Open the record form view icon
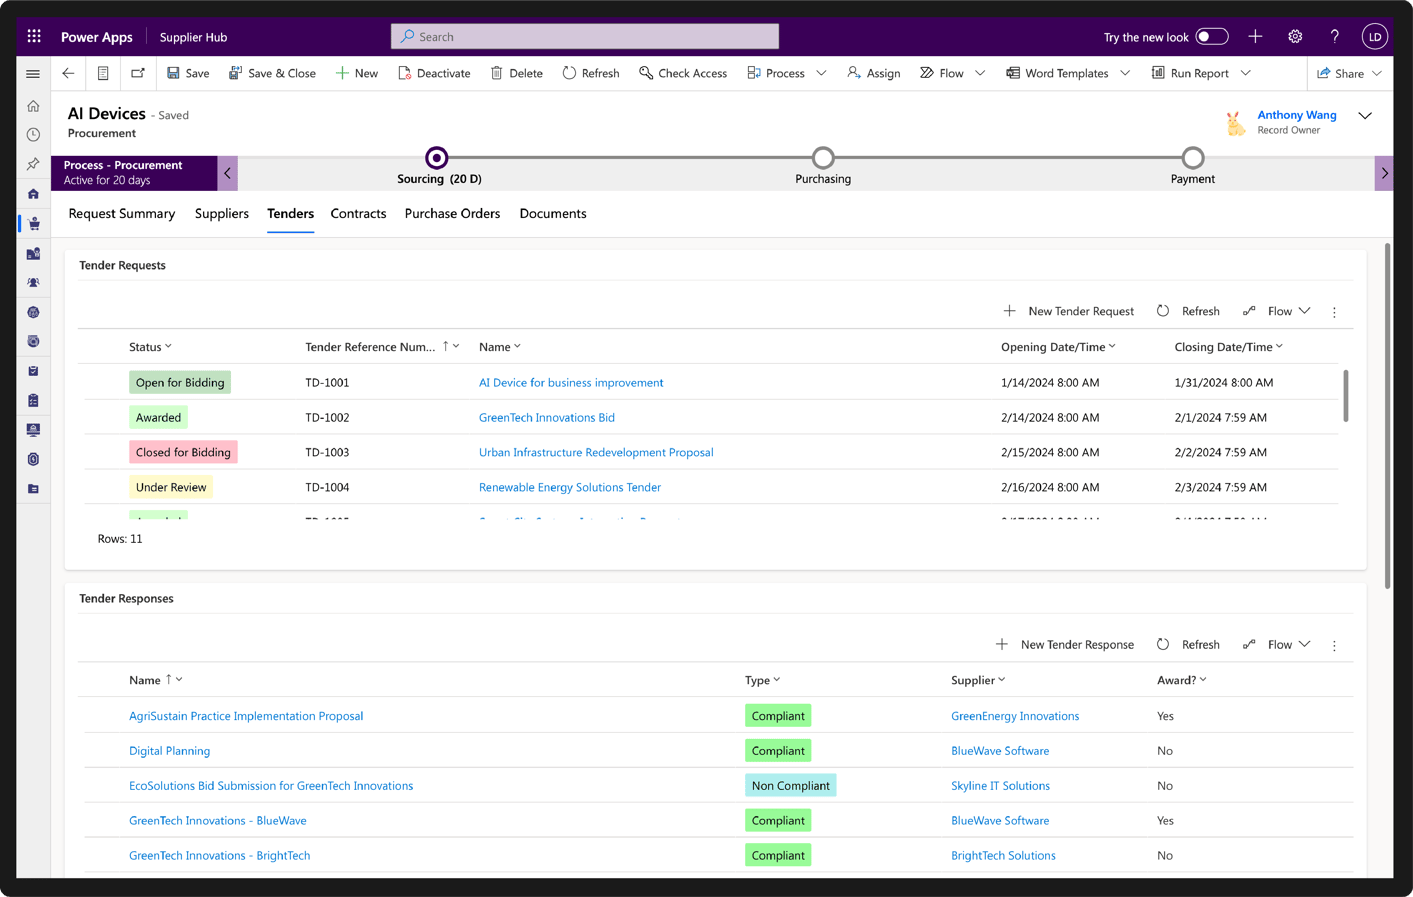This screenshot has height=897, width=1413. click(x=103, y=73)
